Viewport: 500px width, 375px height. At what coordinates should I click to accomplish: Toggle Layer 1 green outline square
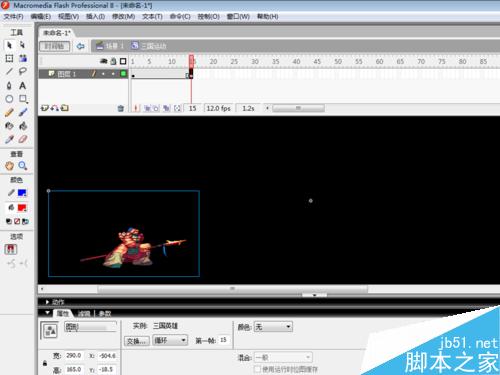pyautogui.click(x=123, y=74)
